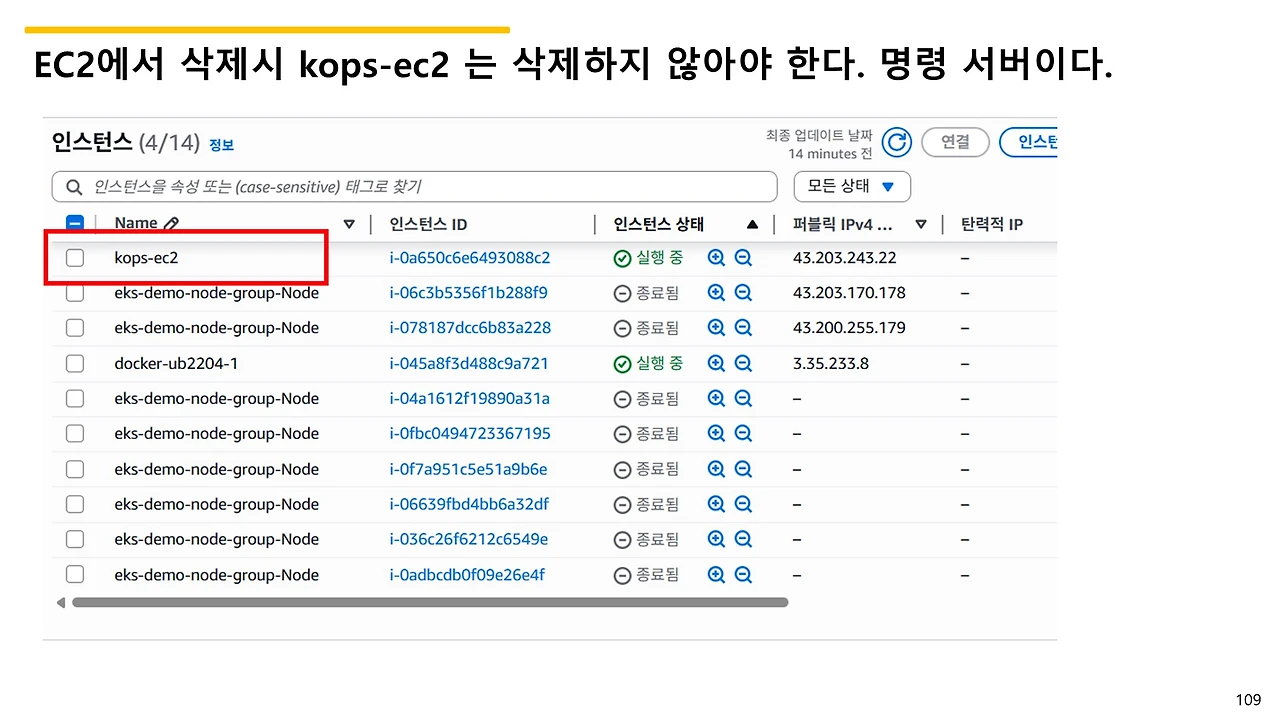Sort by 인스턴스 상태 column arrow
Screen dimensions: 1280x720
pyautogui.click(x=752, y=225)
